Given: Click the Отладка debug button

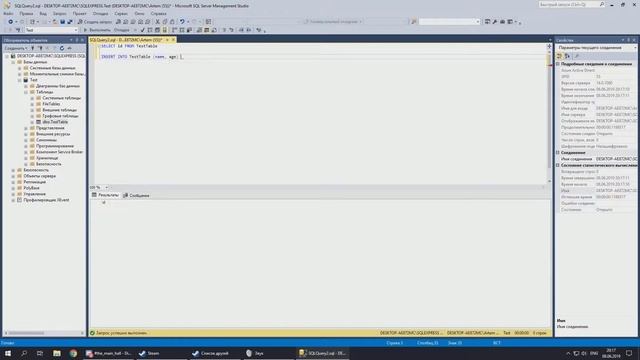Looking at the screenshot, I should click(x=122, y=30).
